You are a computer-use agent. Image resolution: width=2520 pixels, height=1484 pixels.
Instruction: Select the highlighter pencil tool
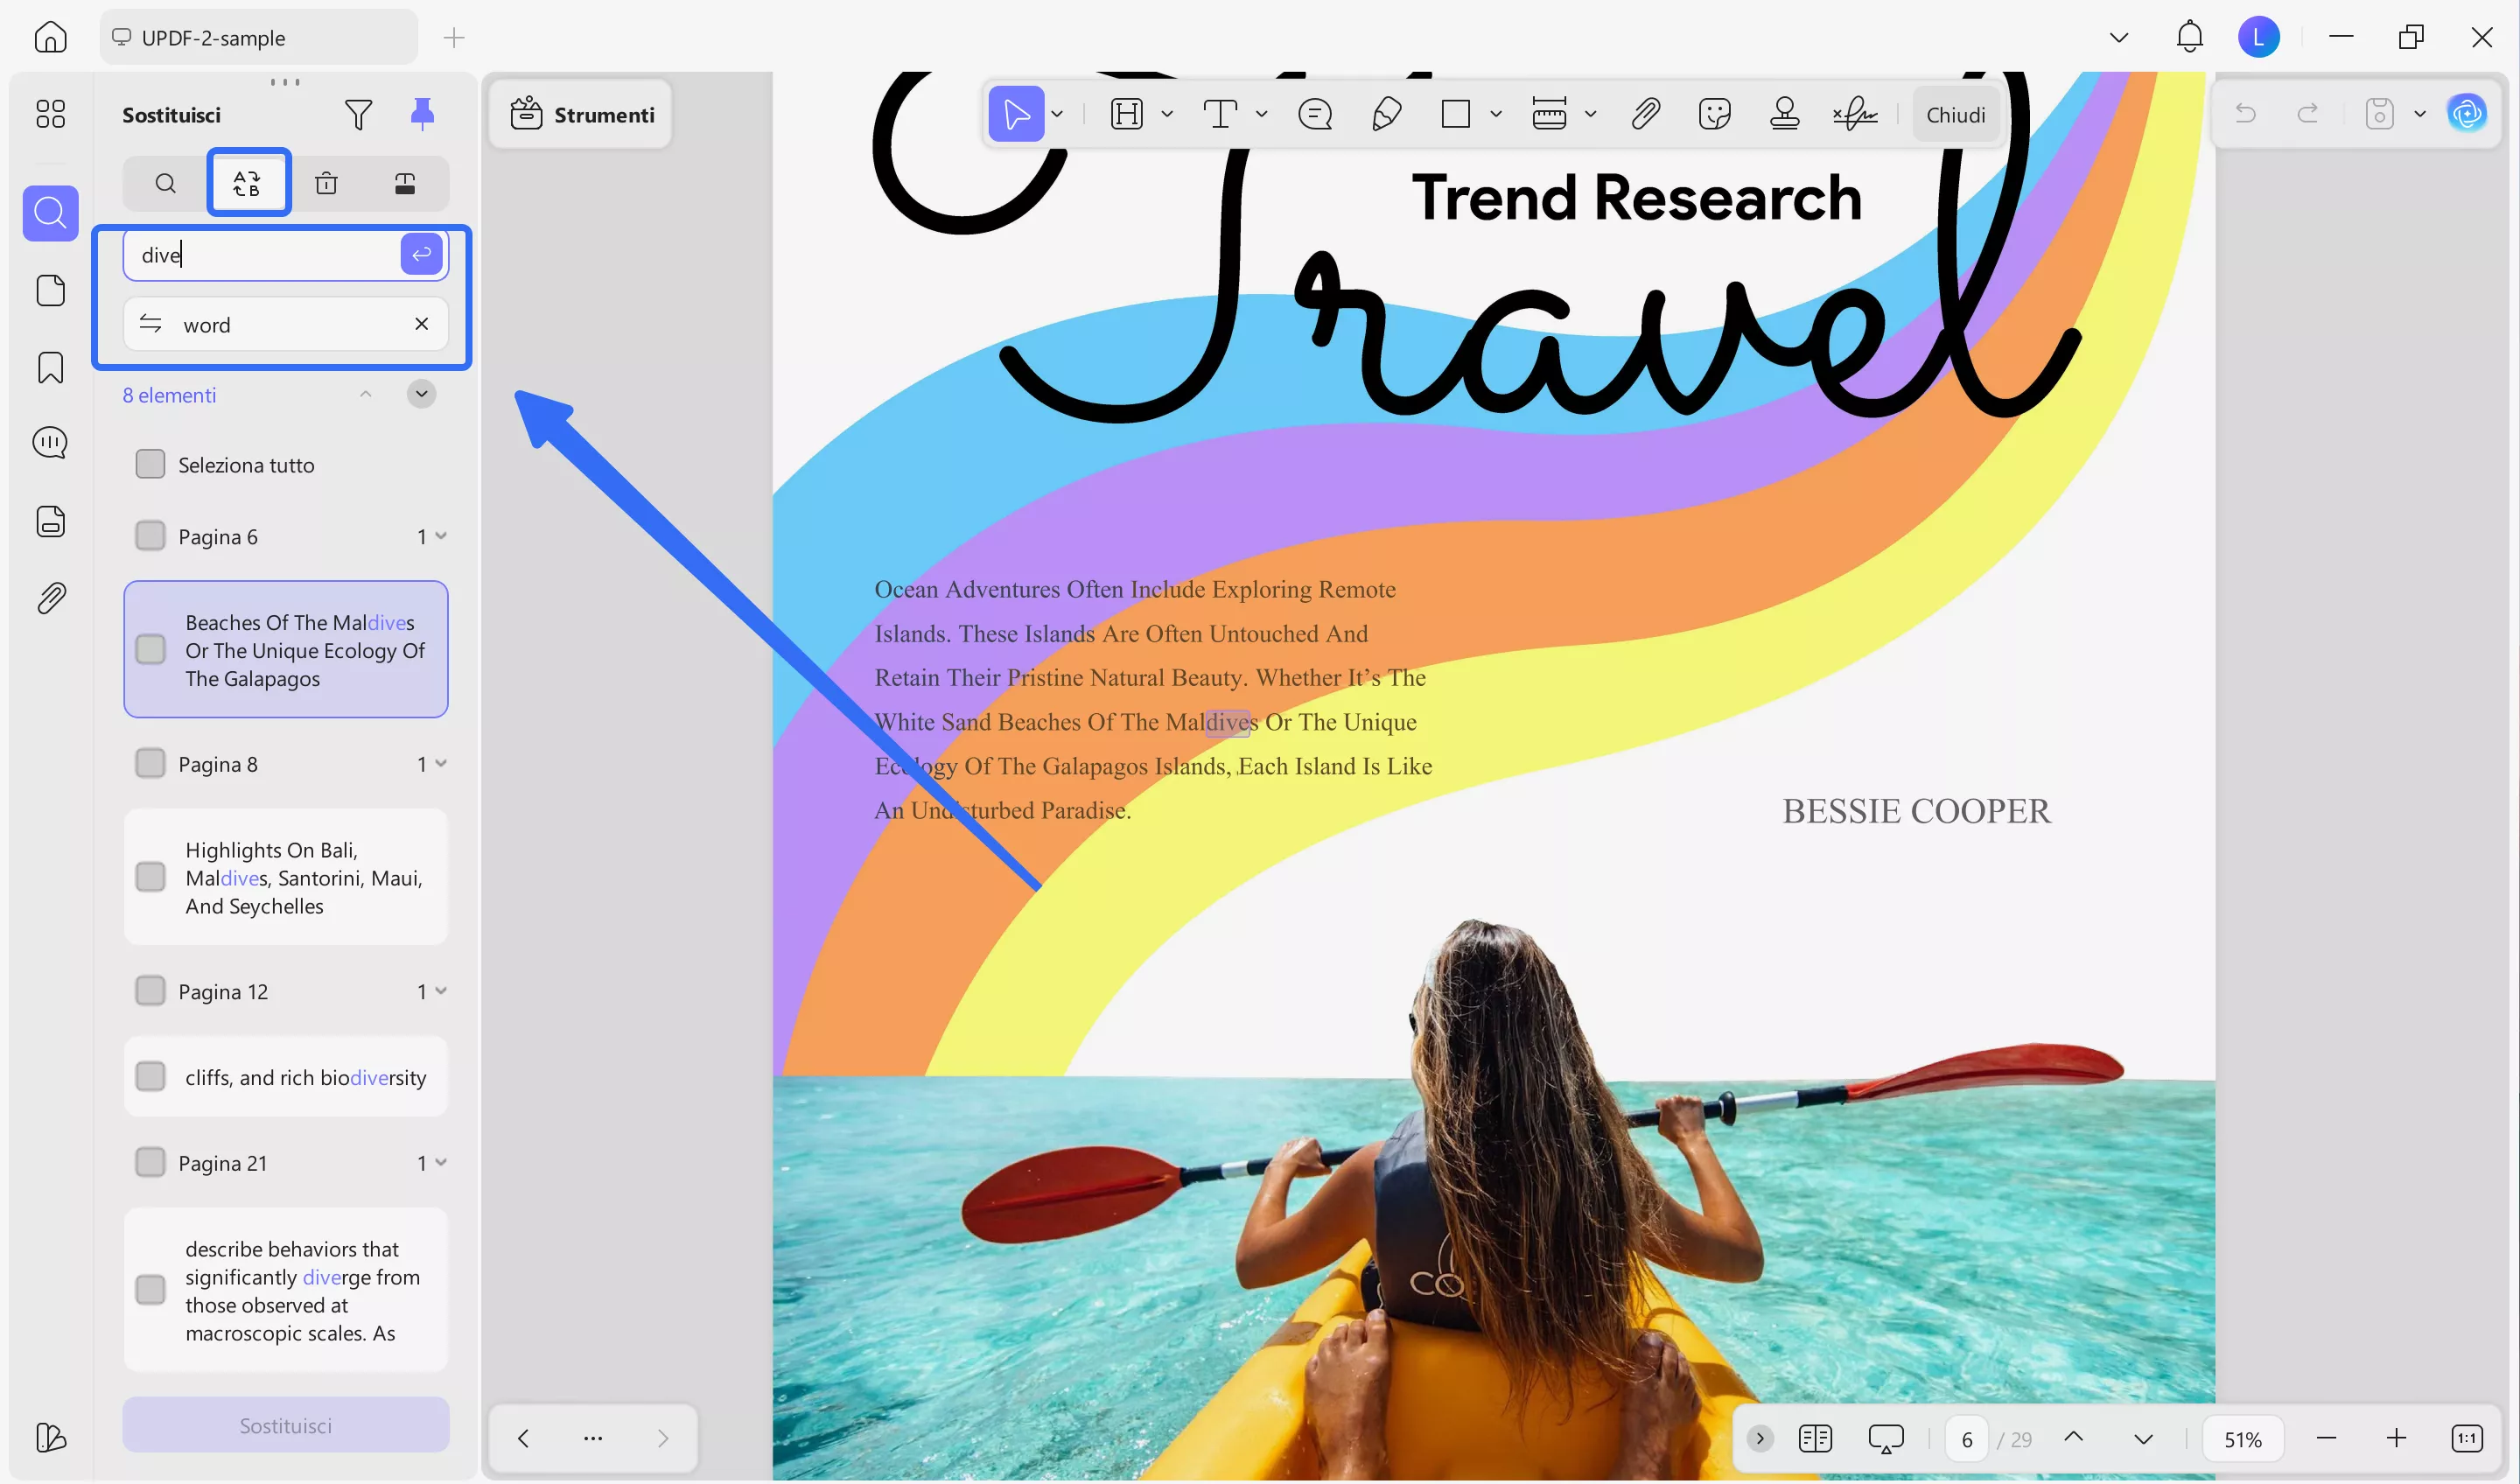[1388, 113]
